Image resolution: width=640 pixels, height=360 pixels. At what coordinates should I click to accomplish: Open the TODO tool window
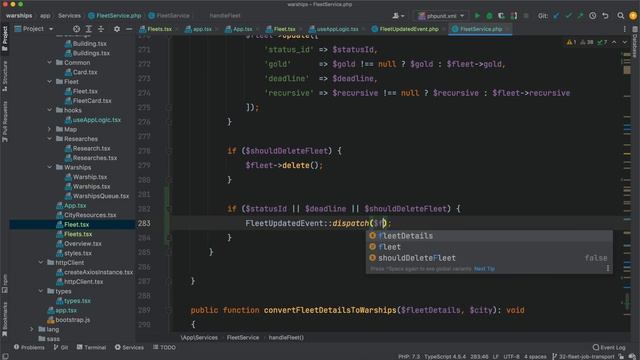164,347
